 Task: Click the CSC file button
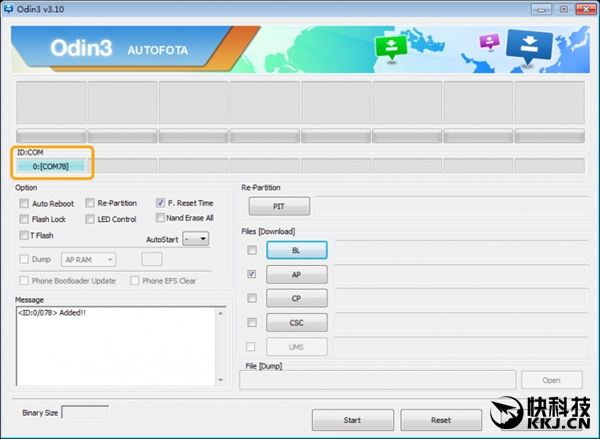[297, 323]
